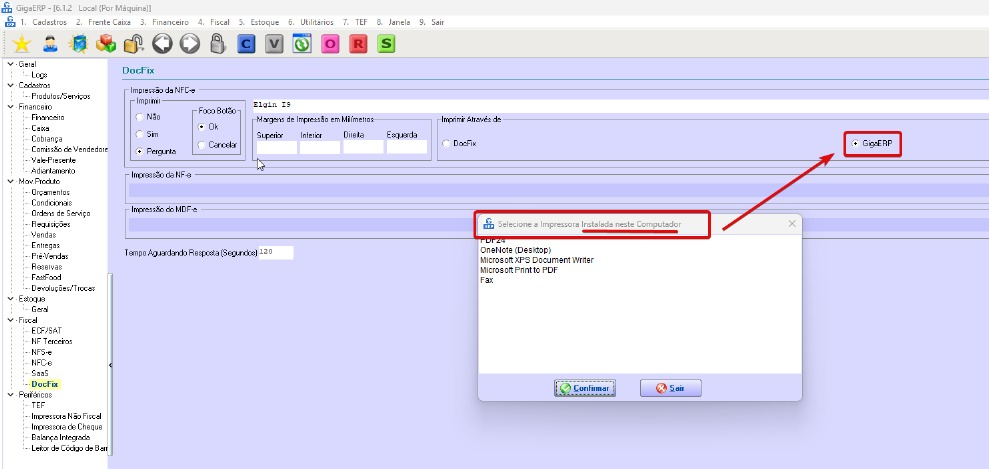The image size is (989, 469).
Task: Click the right arrow forward icon
Action: point(189,43)
